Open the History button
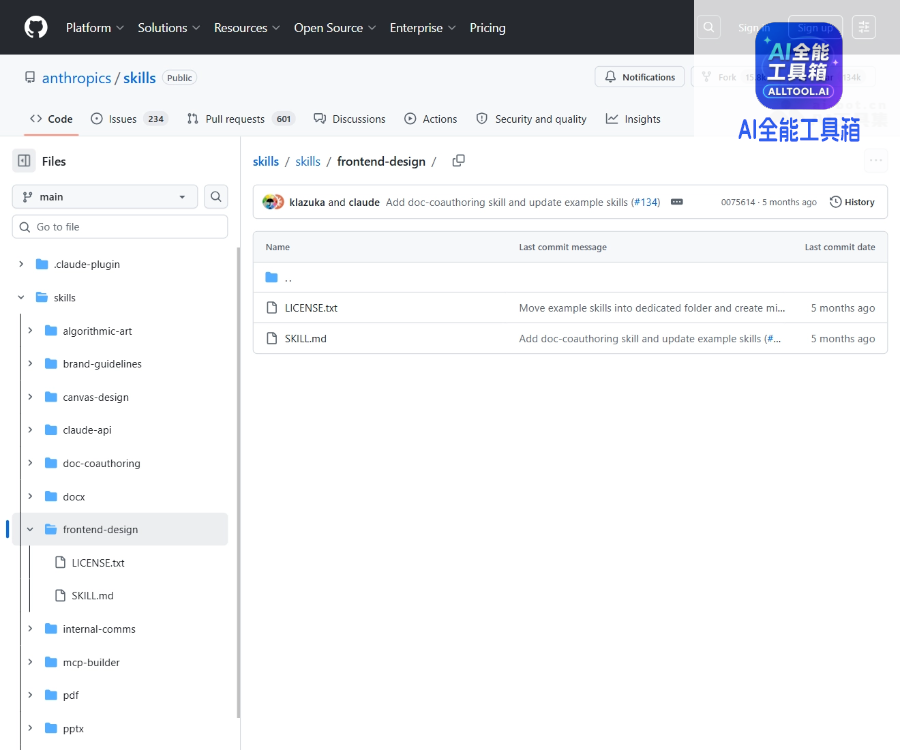The height and width of the screenshot is (750, 900). (x=852, y=202)
